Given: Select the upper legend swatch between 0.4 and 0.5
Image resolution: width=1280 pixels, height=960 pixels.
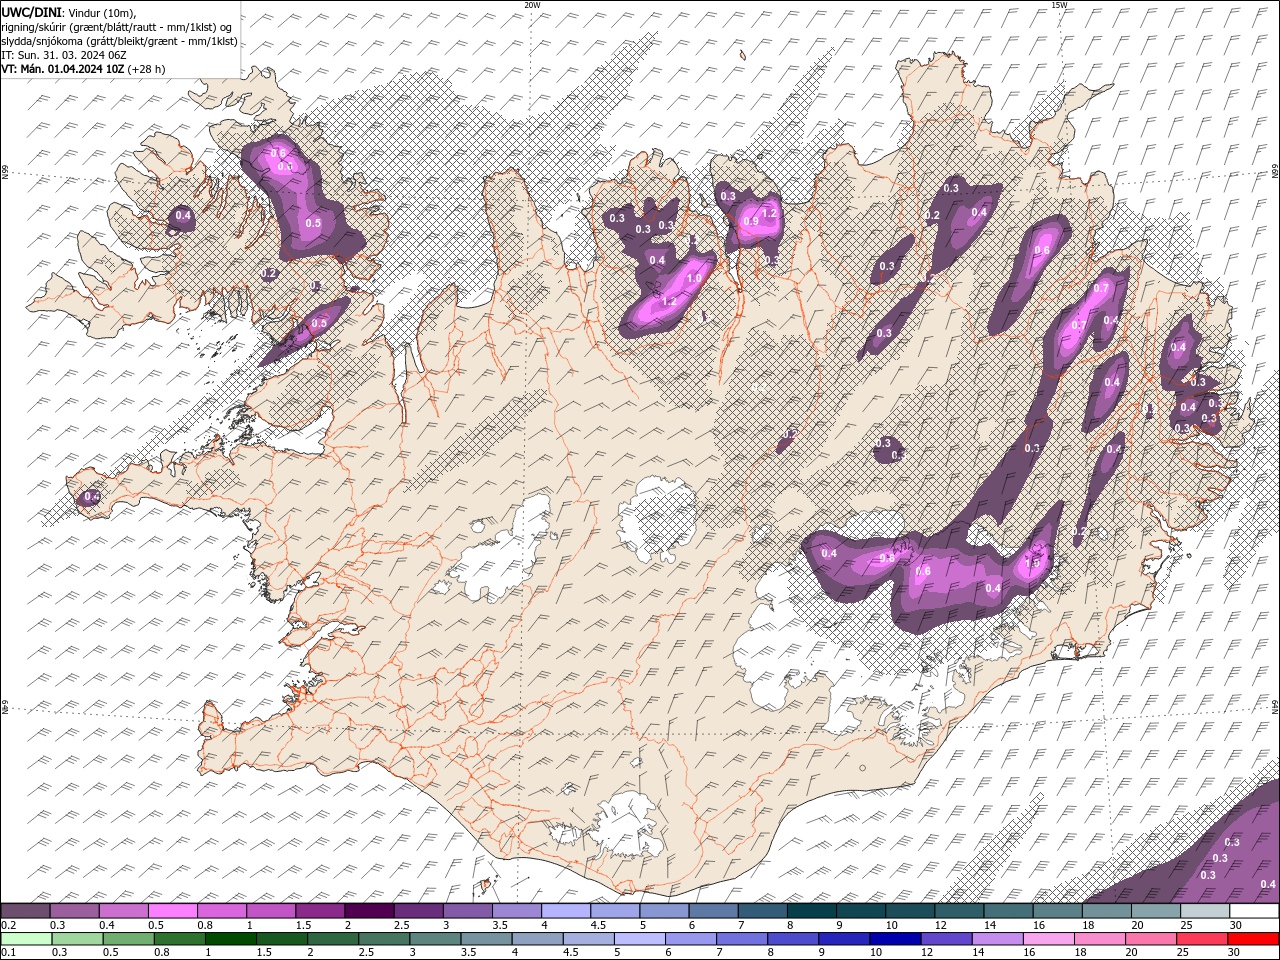Looking at the screenshot, I should pyautogui.click(x=124, y=911).
